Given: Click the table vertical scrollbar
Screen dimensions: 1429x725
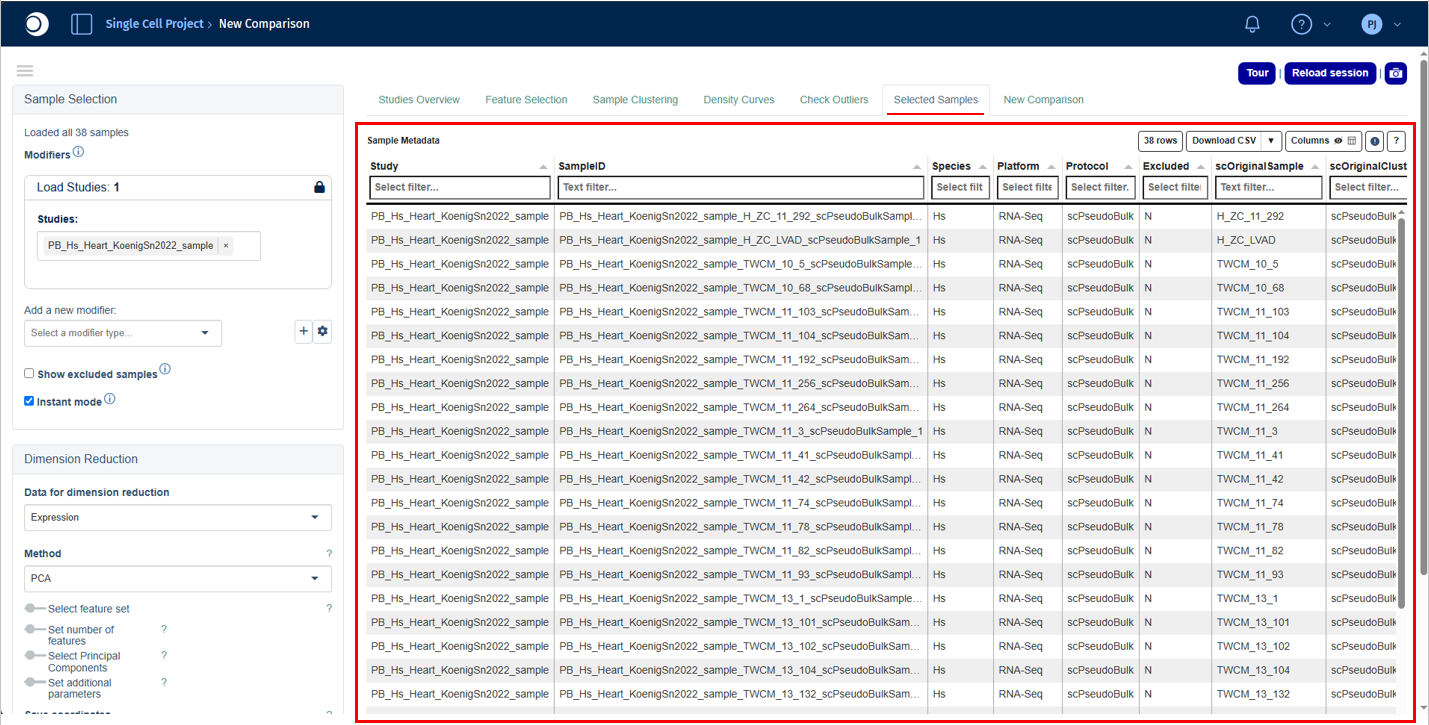Looking at the screenshot, I should (1402, 412).
